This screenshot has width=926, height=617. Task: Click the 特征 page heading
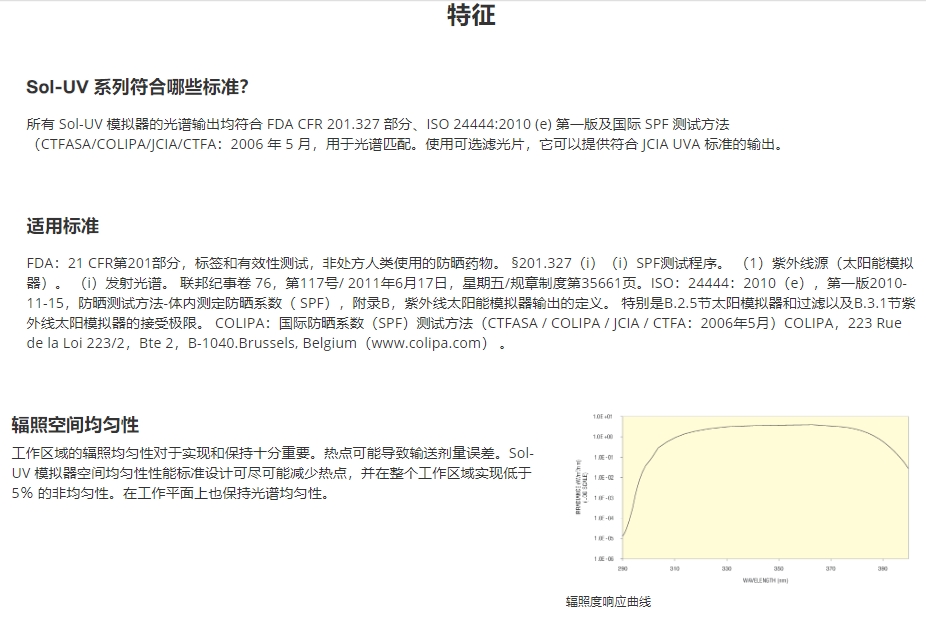point(470,16)
